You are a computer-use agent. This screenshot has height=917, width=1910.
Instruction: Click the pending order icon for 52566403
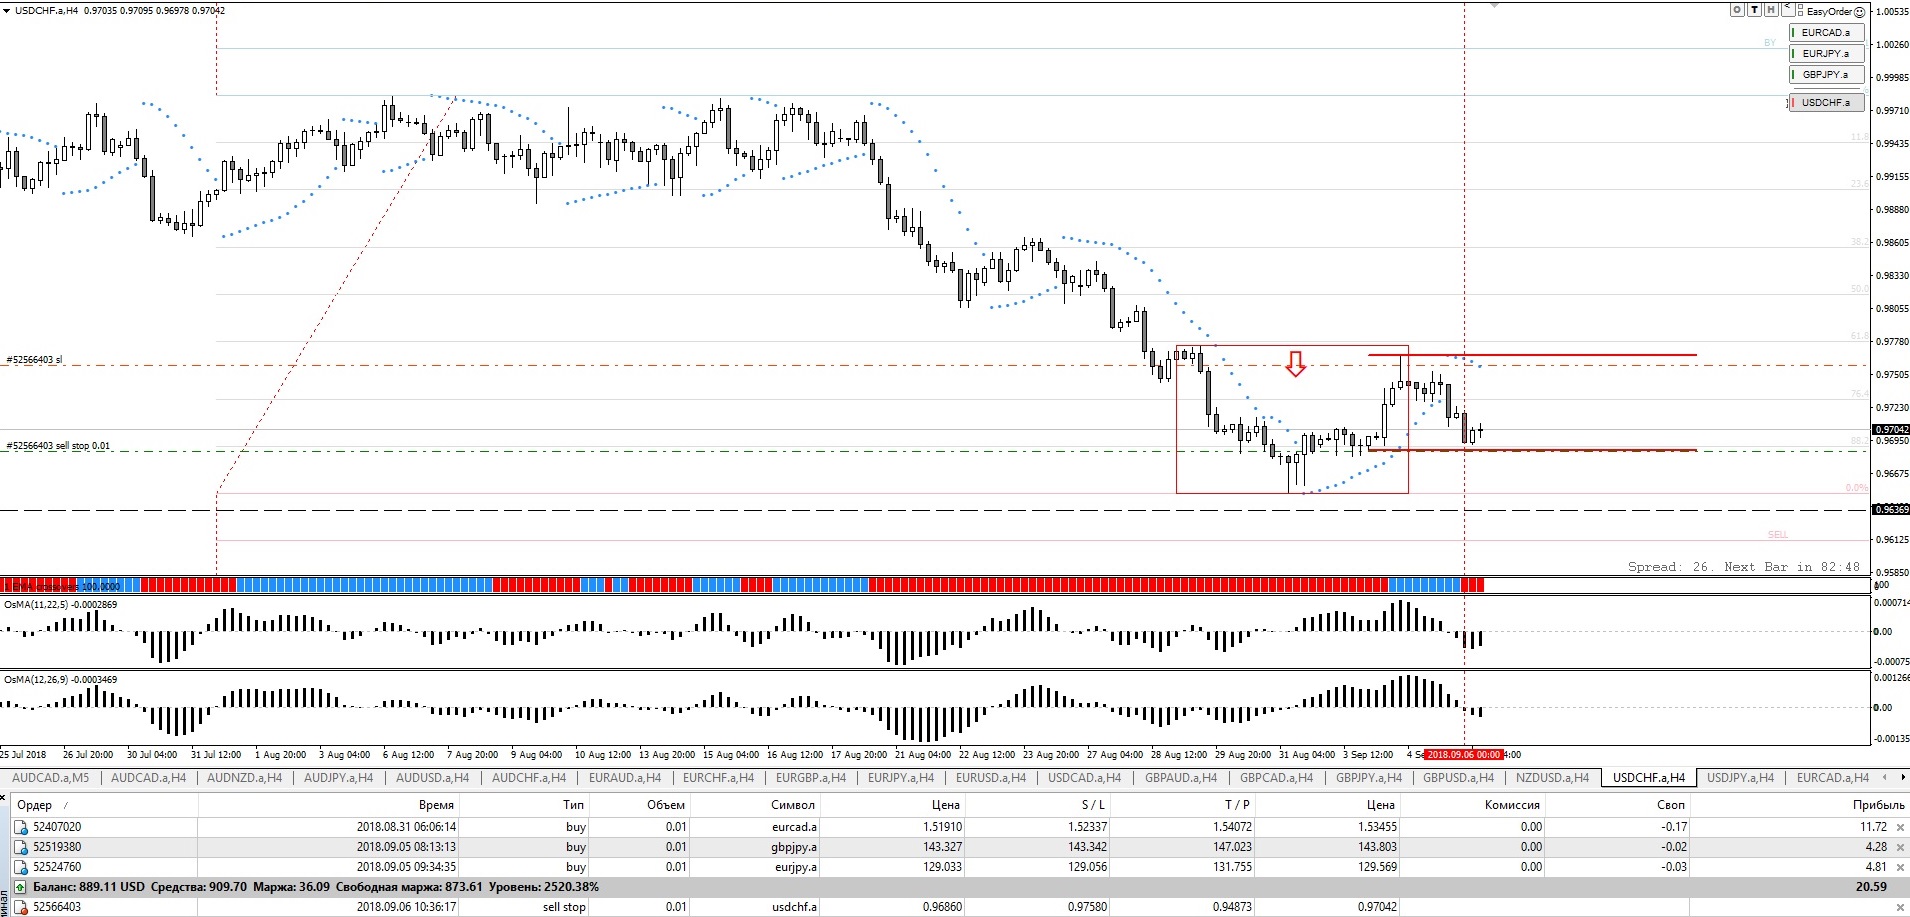click(x=21, y=907)
